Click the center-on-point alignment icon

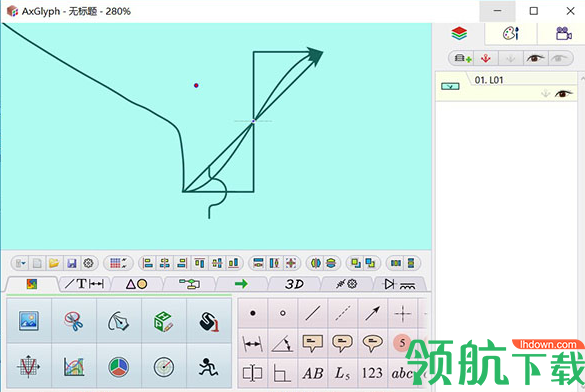pyautogui.click(x=291, y=263)
